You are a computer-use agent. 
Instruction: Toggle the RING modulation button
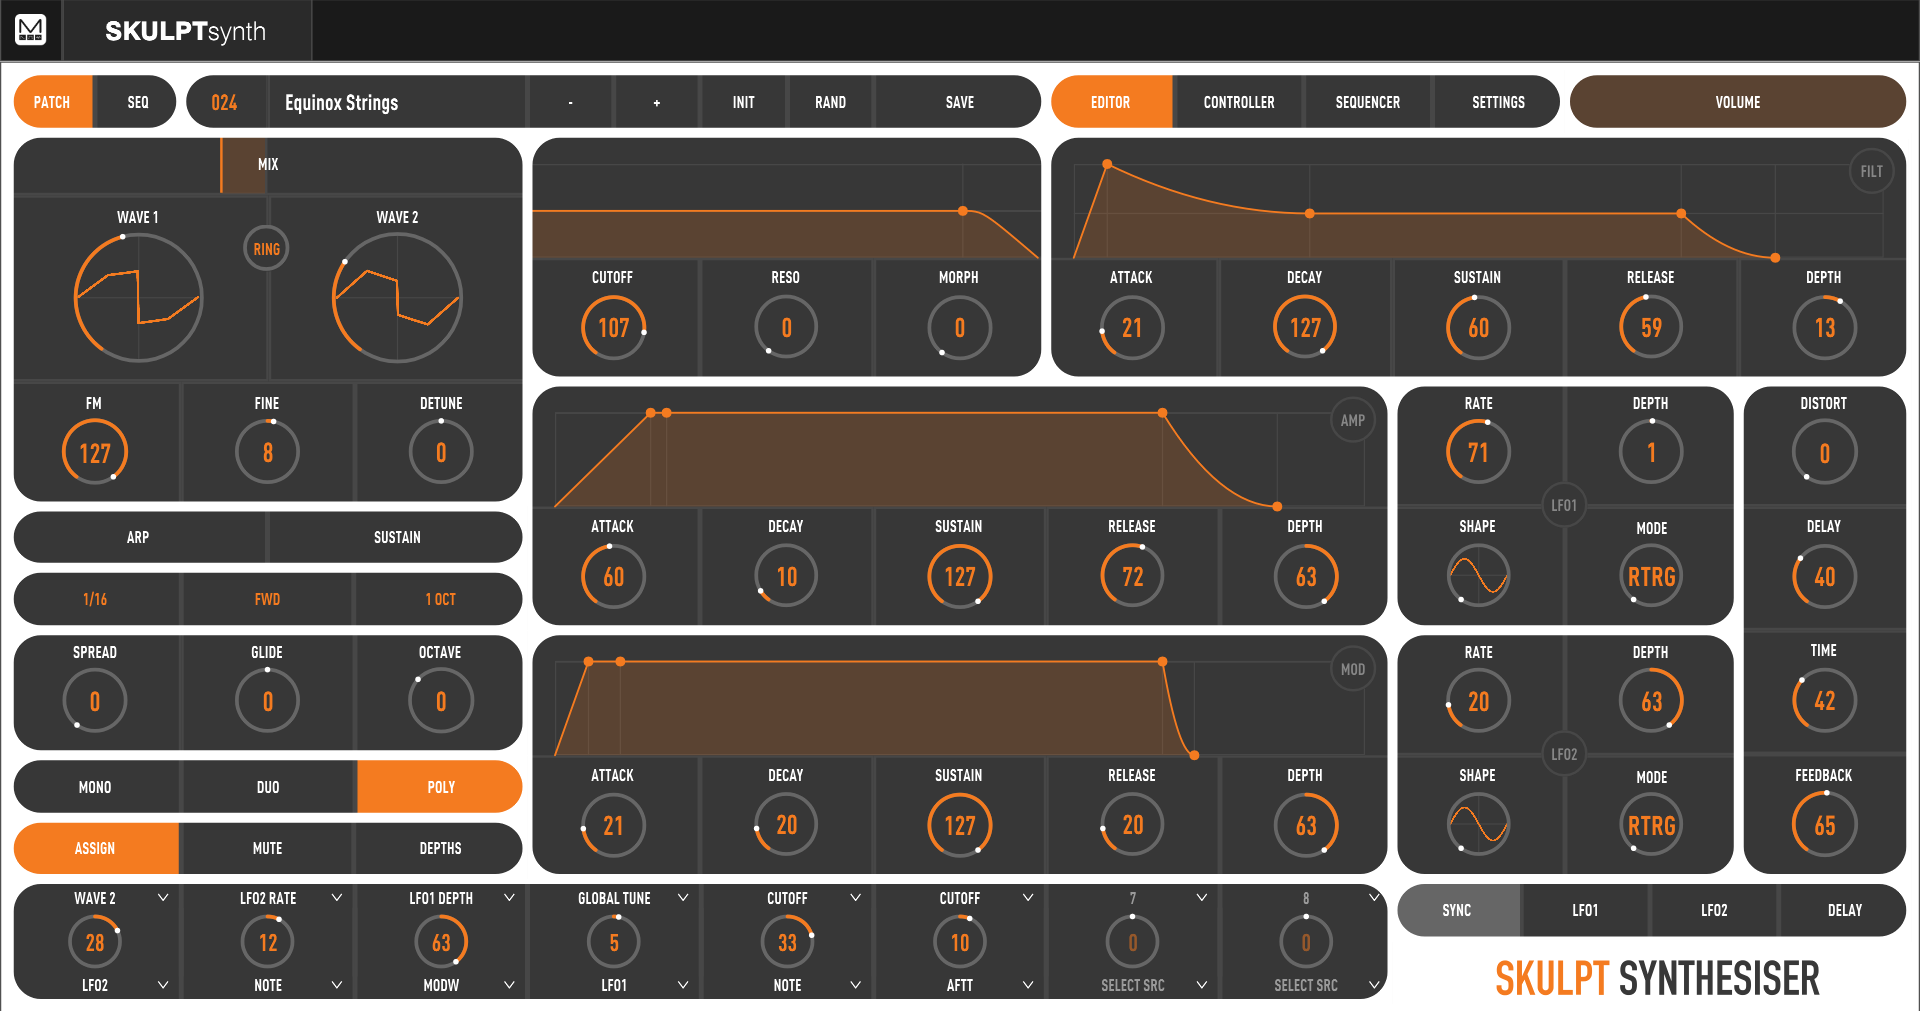[266, 249]
